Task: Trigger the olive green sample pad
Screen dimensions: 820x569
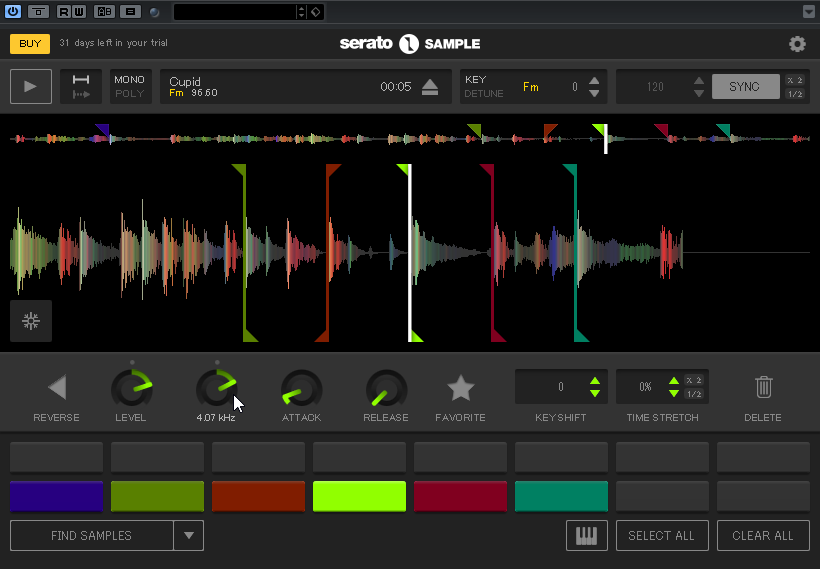Action: pyautogui.click(x=157, y=496)
